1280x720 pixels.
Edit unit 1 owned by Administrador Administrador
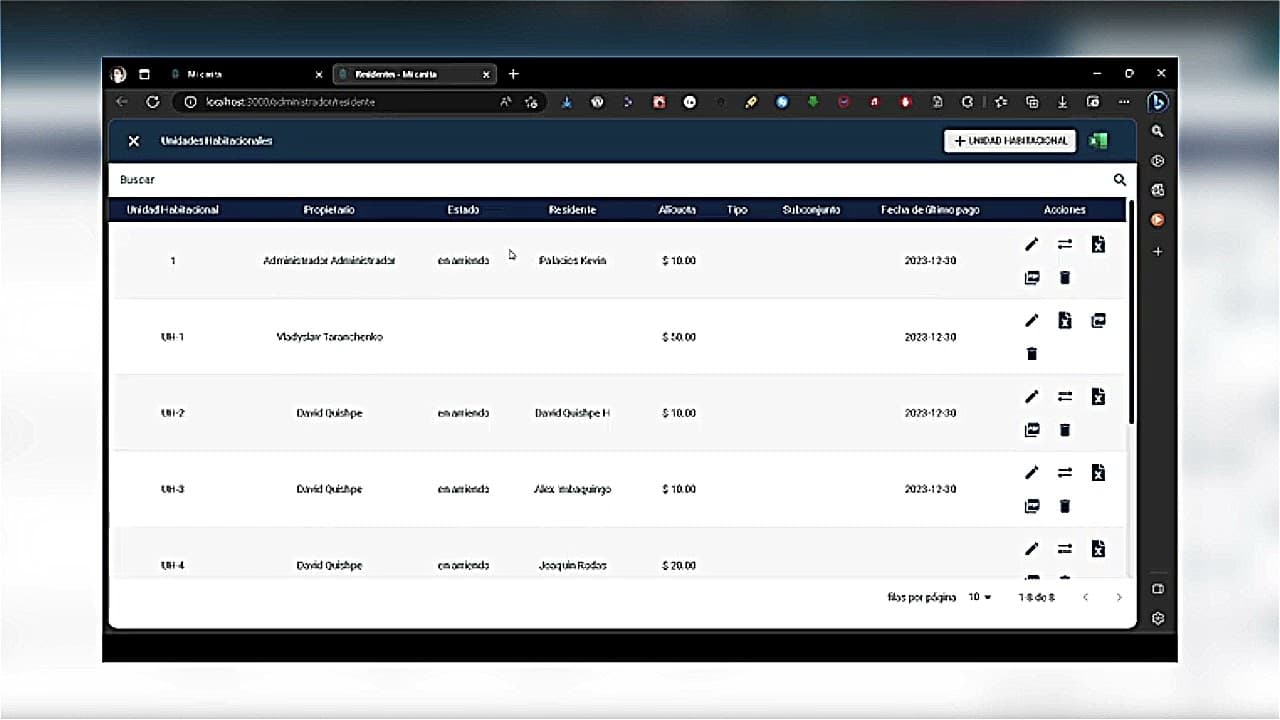(x=1032, y=244)
